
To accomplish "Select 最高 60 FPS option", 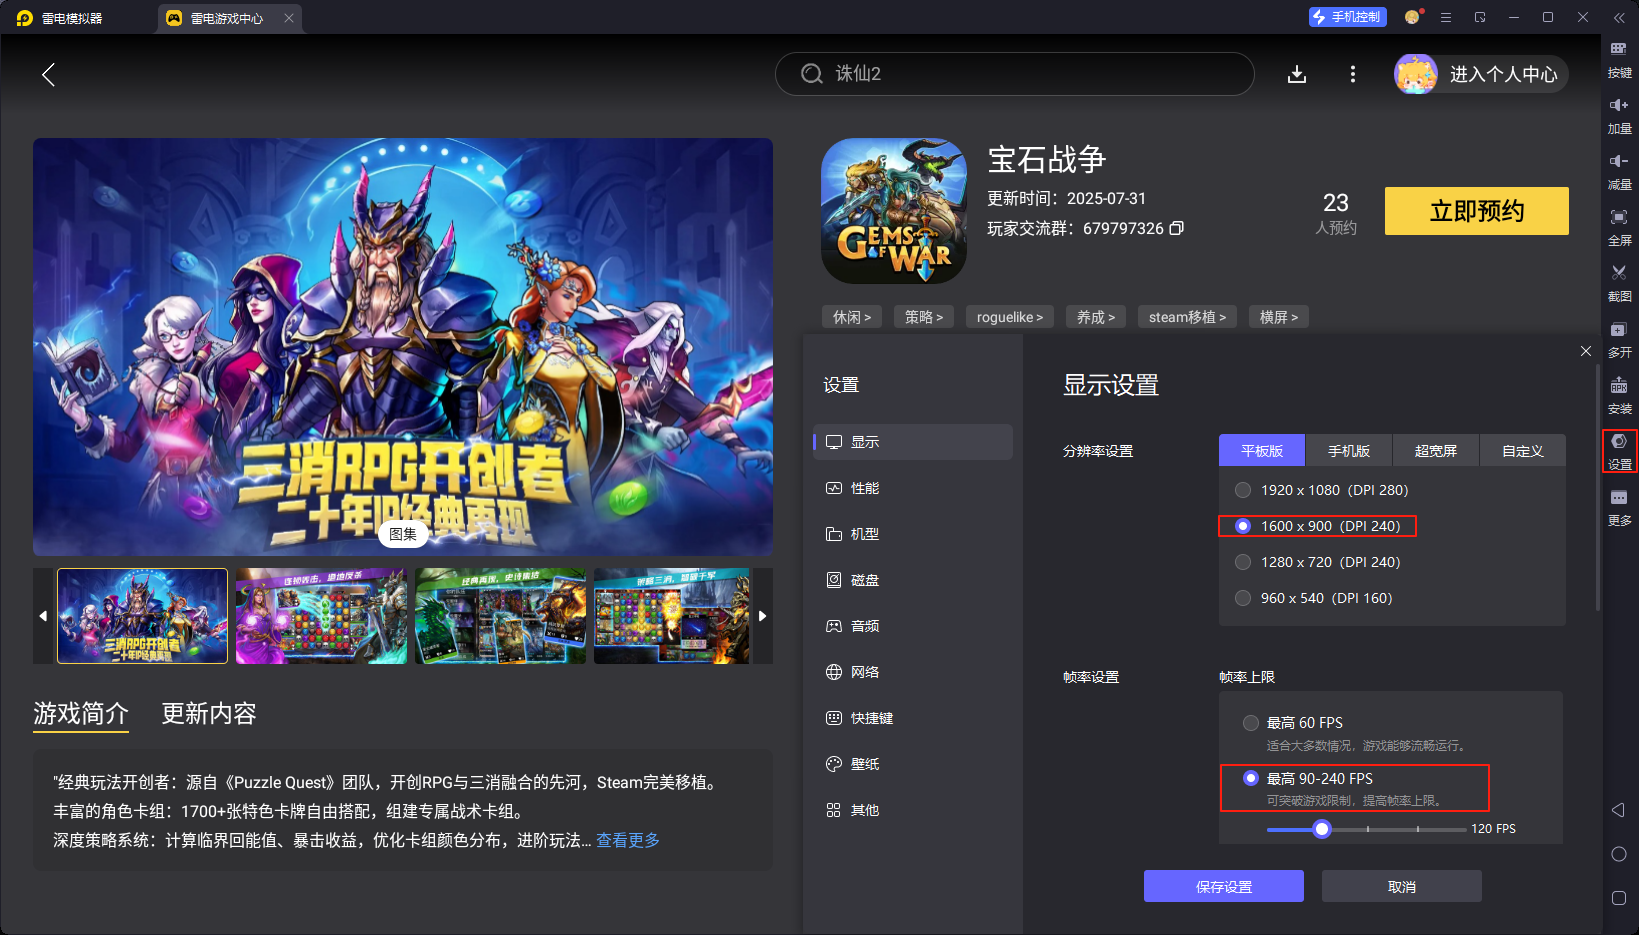I will click(1293, 722).
